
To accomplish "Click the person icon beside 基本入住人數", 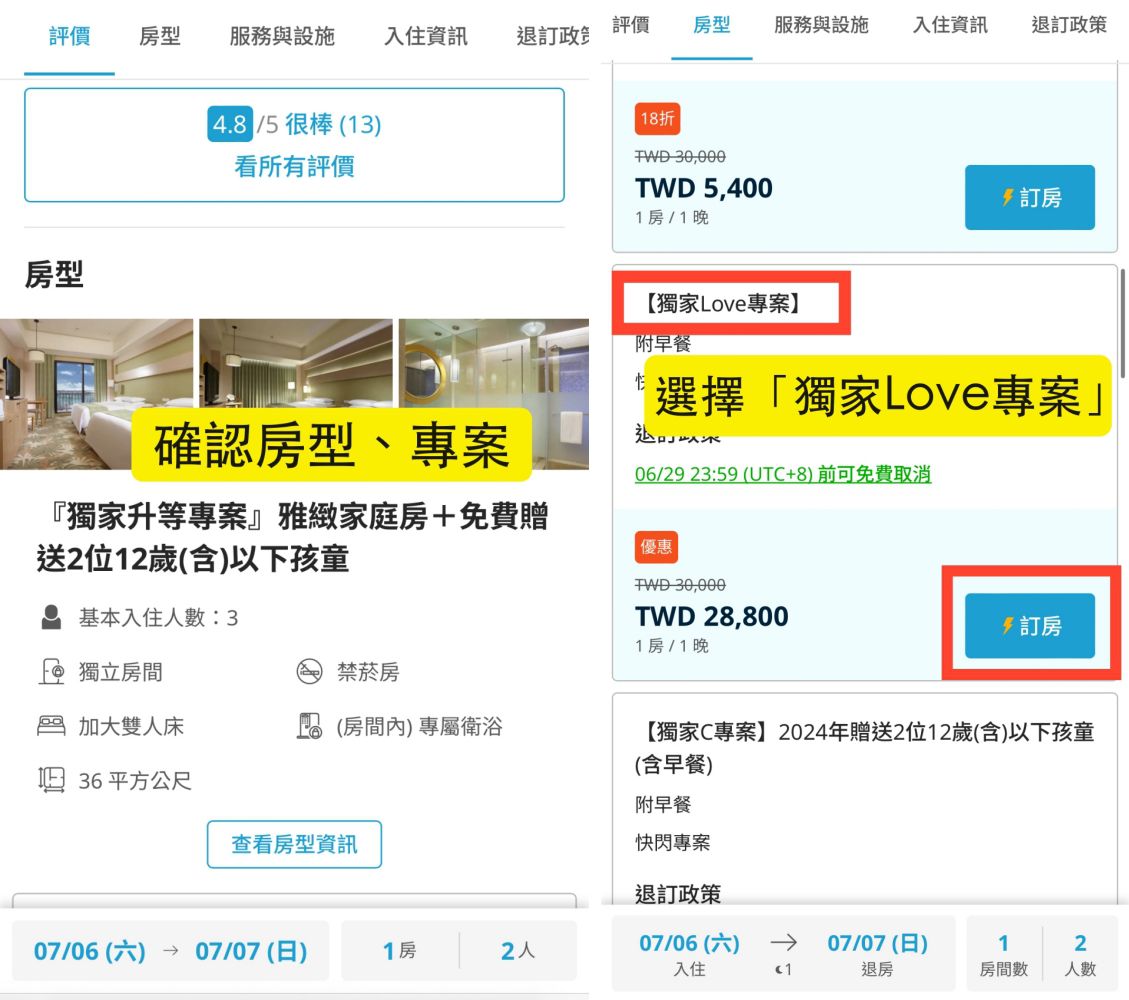I will point(51,618).
